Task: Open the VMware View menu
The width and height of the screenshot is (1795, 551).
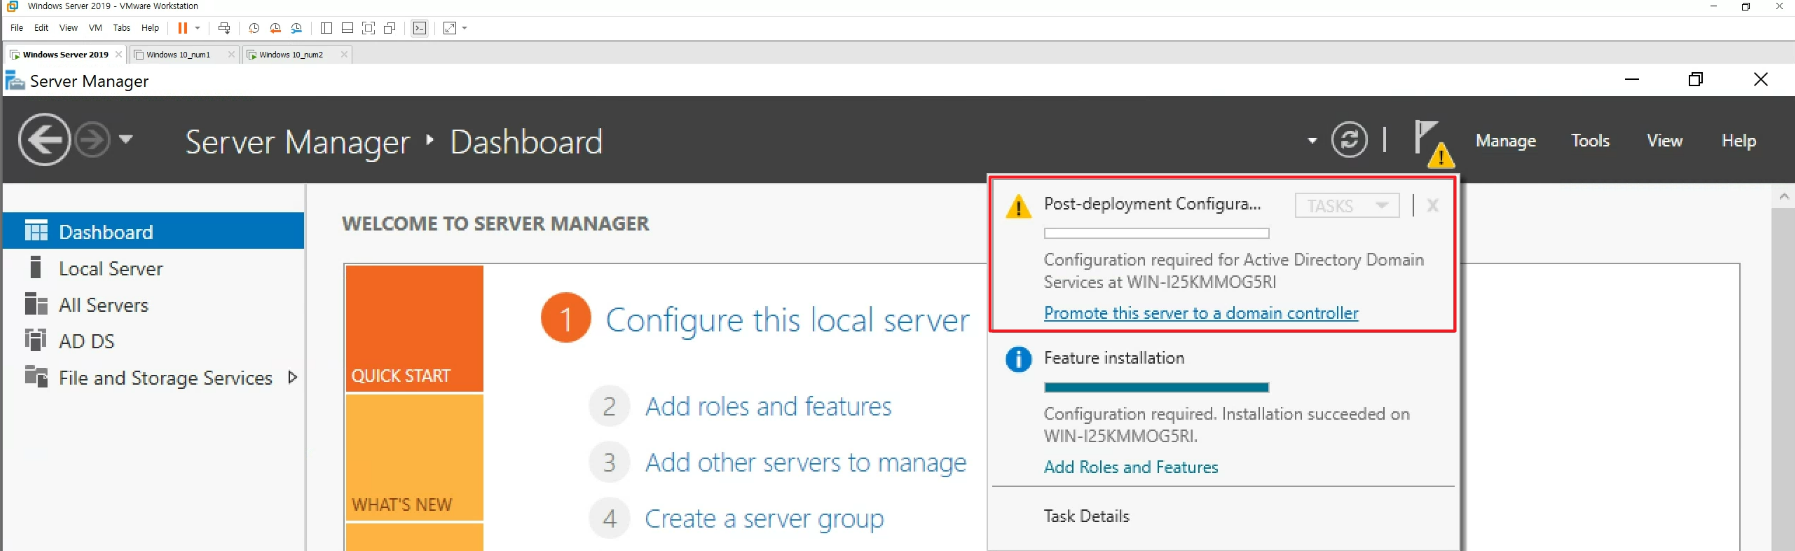Action: (x=68, y=28)
